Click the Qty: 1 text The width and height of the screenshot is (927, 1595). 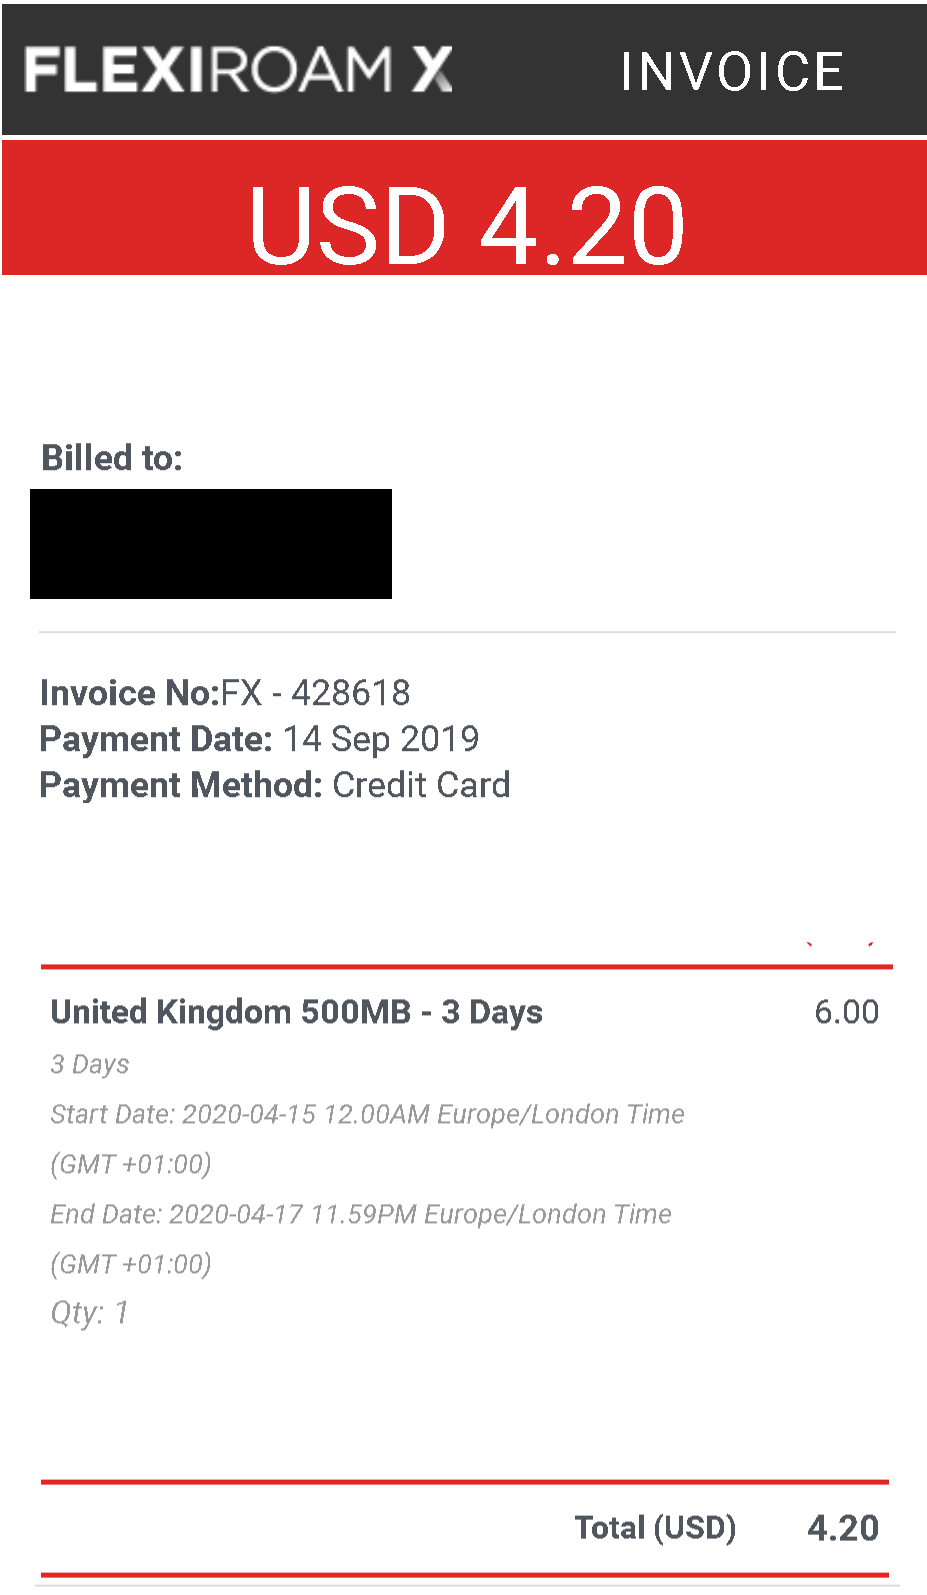pyautogui.click(x=90, y=1313)
